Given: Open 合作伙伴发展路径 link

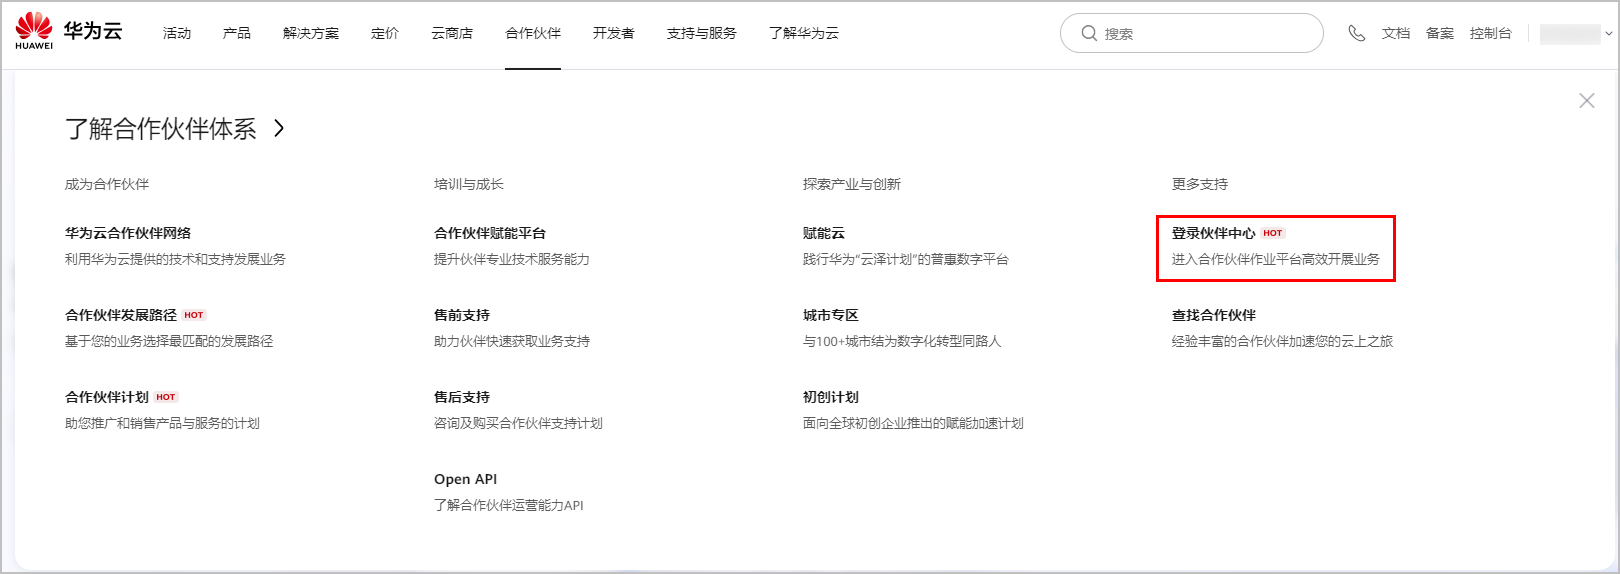Looking at the screenshot, I should 121,315.
